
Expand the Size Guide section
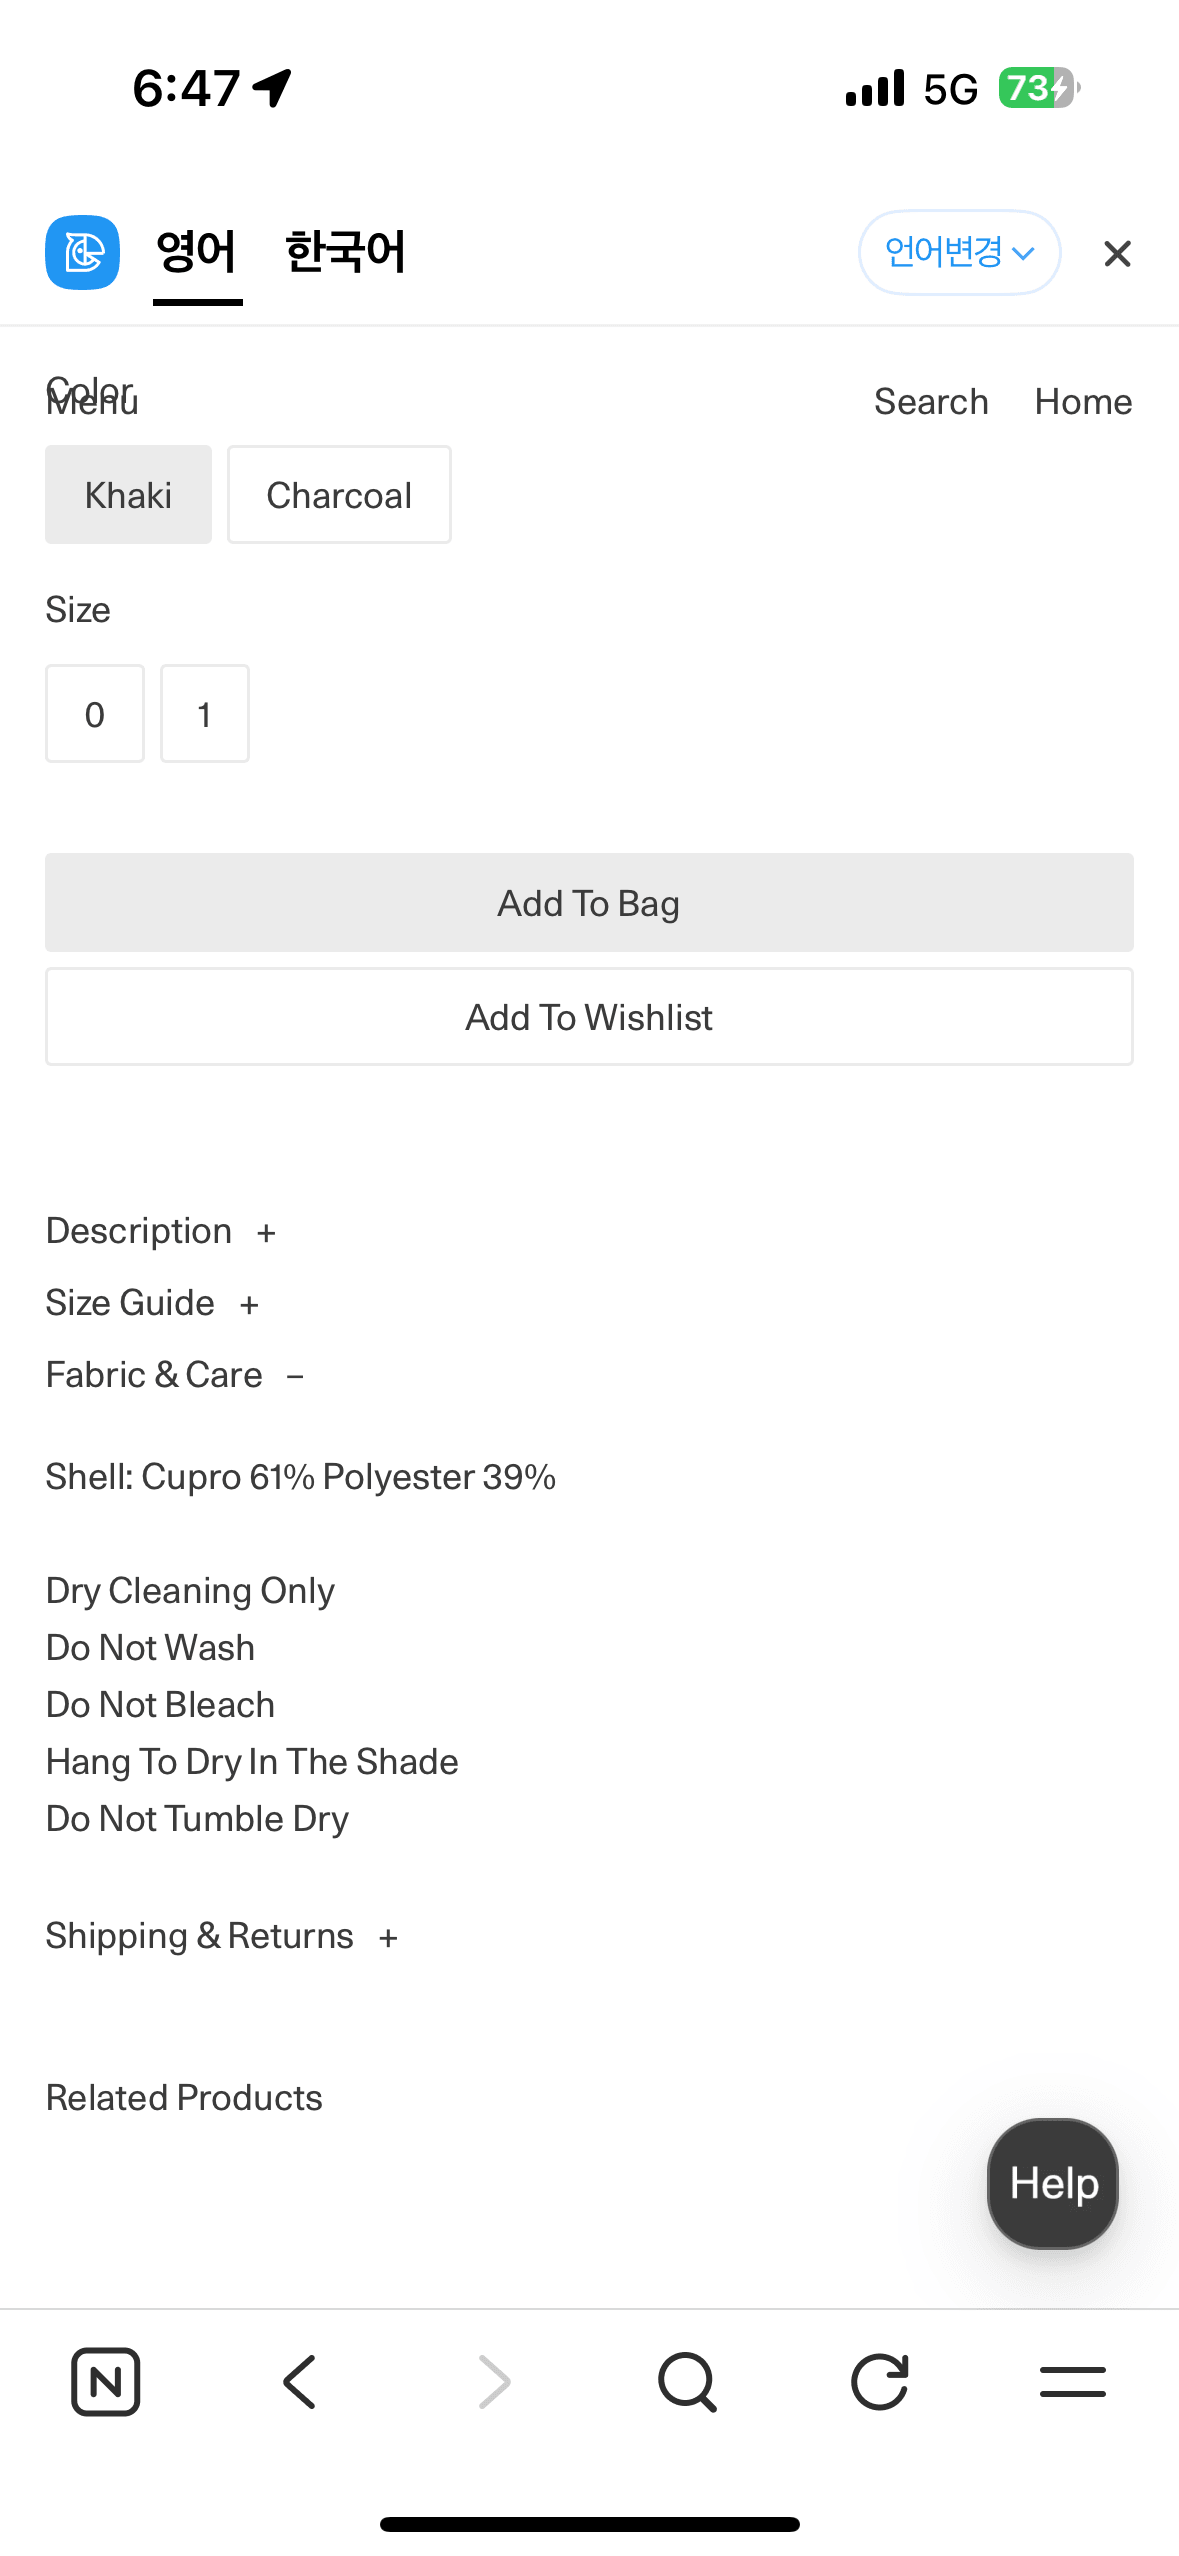point(153,1303)
